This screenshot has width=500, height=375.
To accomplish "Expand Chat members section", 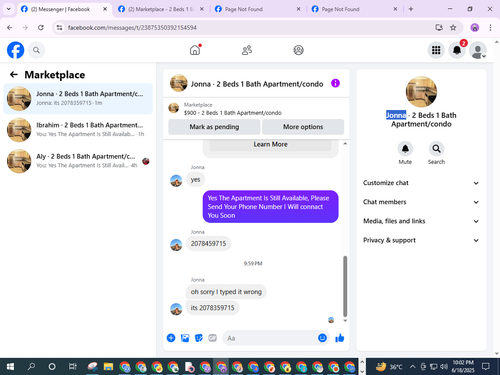I will (421, 202).
